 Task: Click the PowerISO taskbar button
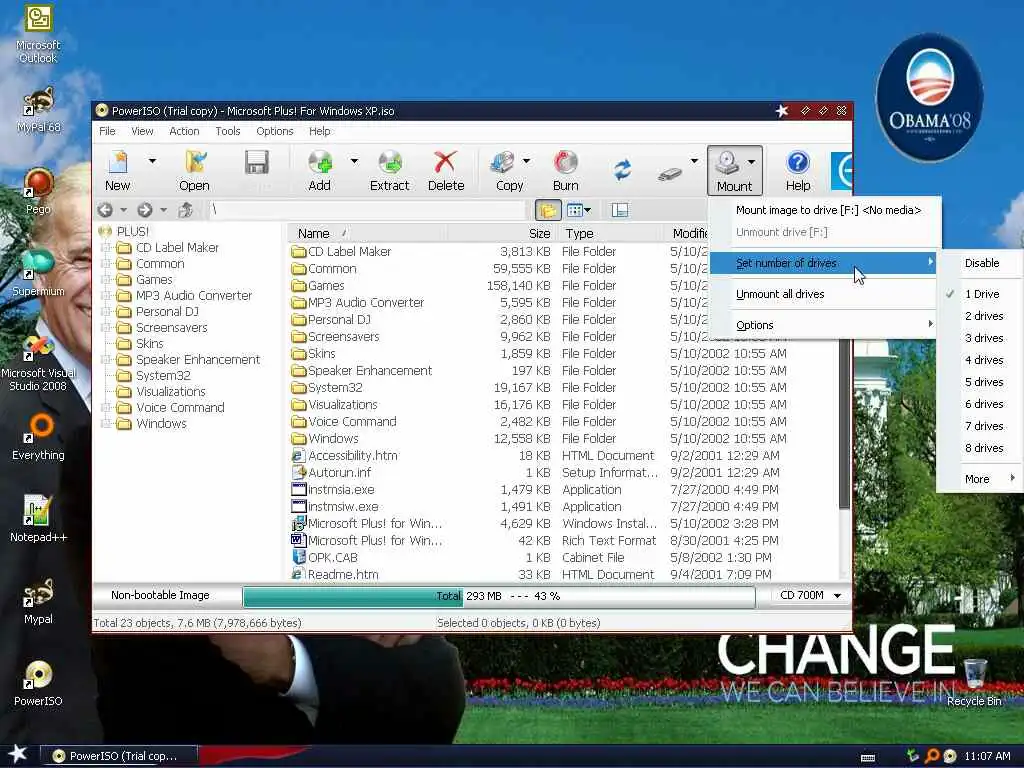(119, 756)
